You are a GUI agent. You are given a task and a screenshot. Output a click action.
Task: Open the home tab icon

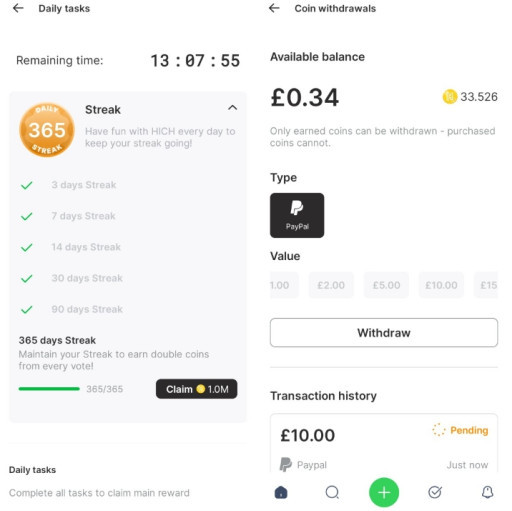[x=281, y=492]
